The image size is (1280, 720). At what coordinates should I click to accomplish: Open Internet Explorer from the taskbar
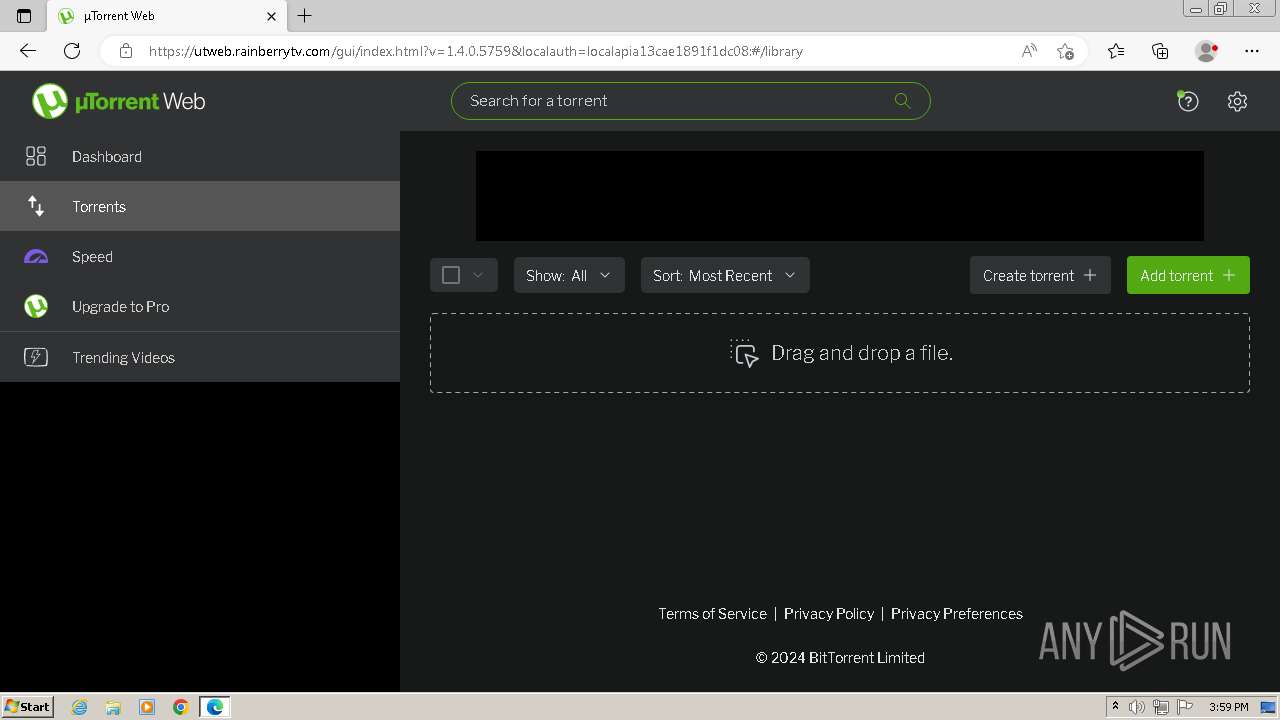coord(80,707)
